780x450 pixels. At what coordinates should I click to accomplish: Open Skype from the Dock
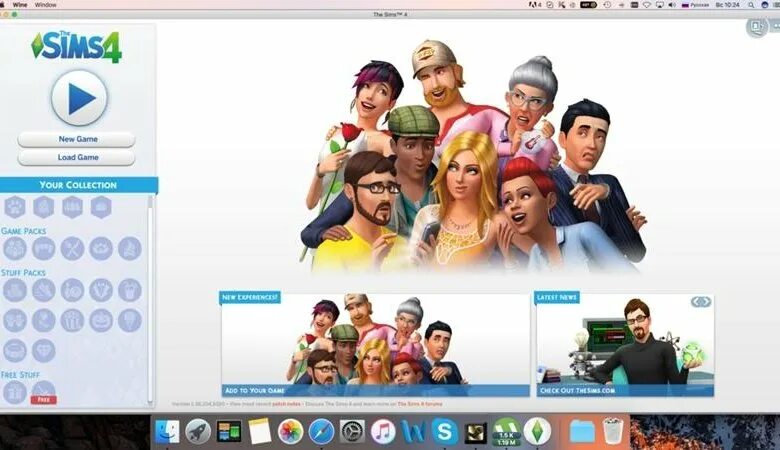[445, 431]
